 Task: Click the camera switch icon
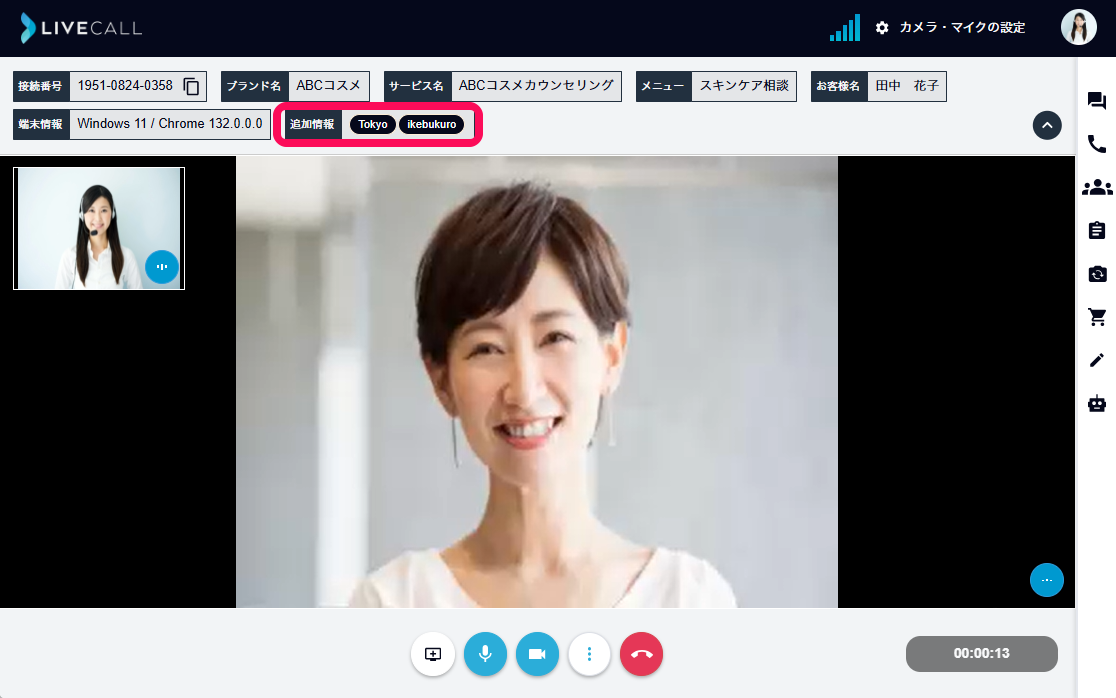pyautogui.click(x=1097, y=274)
